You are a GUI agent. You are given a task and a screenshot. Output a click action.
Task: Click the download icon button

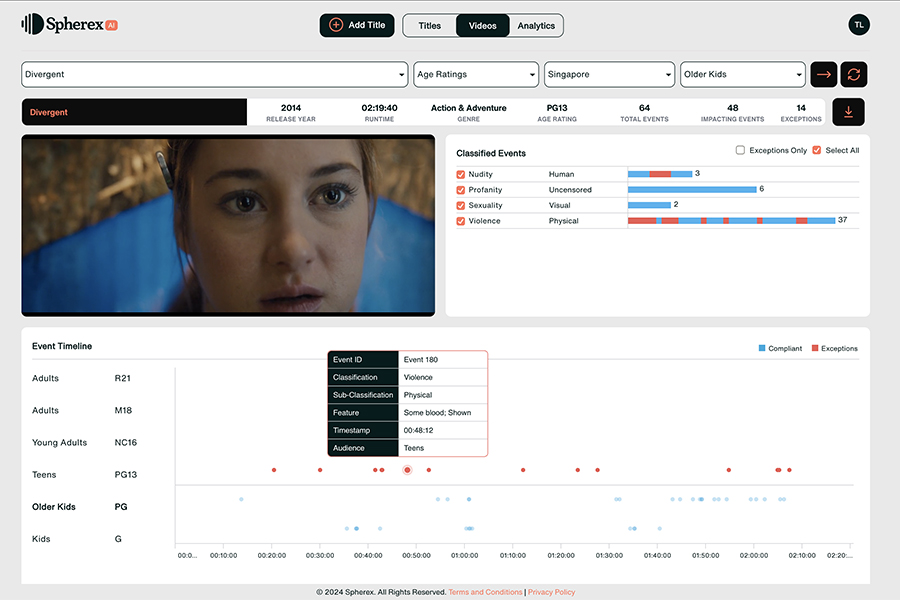click(x=848, y=112)
